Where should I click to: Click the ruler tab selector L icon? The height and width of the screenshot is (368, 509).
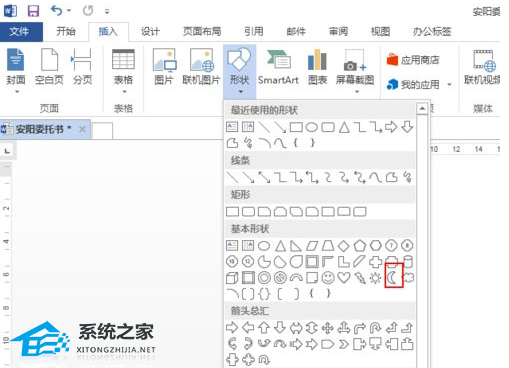click(7, 151)
